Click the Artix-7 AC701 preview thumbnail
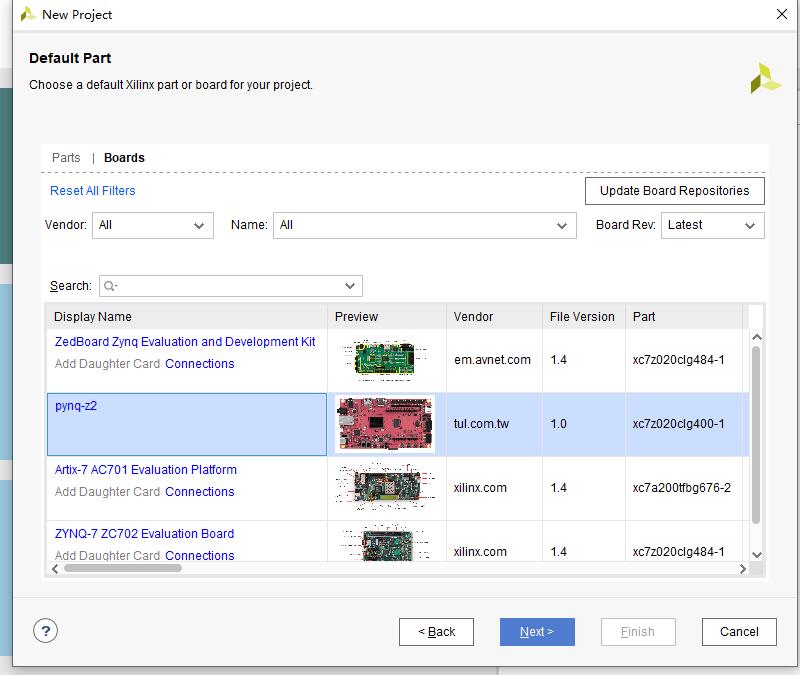This screenshot has width=800, height=675. point(386,488)
